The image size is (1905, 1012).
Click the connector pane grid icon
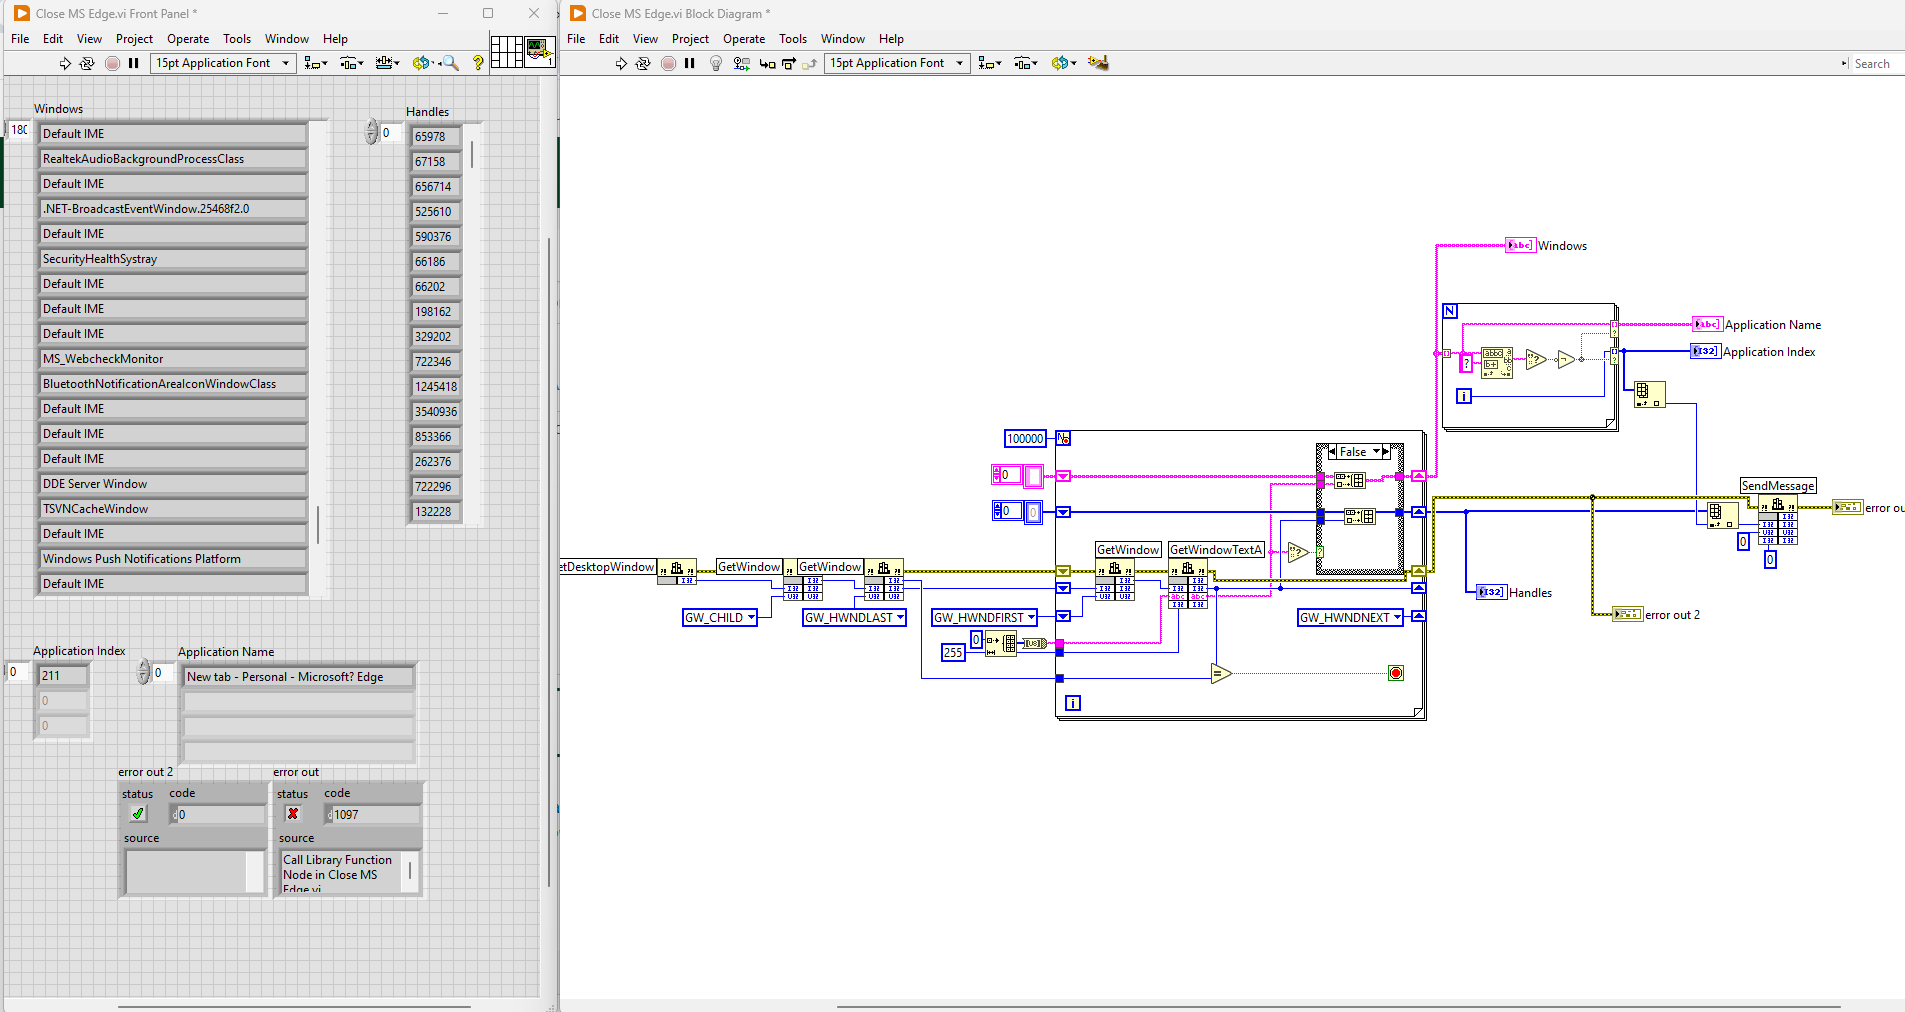pyautogui.click(x=506, y=51)
